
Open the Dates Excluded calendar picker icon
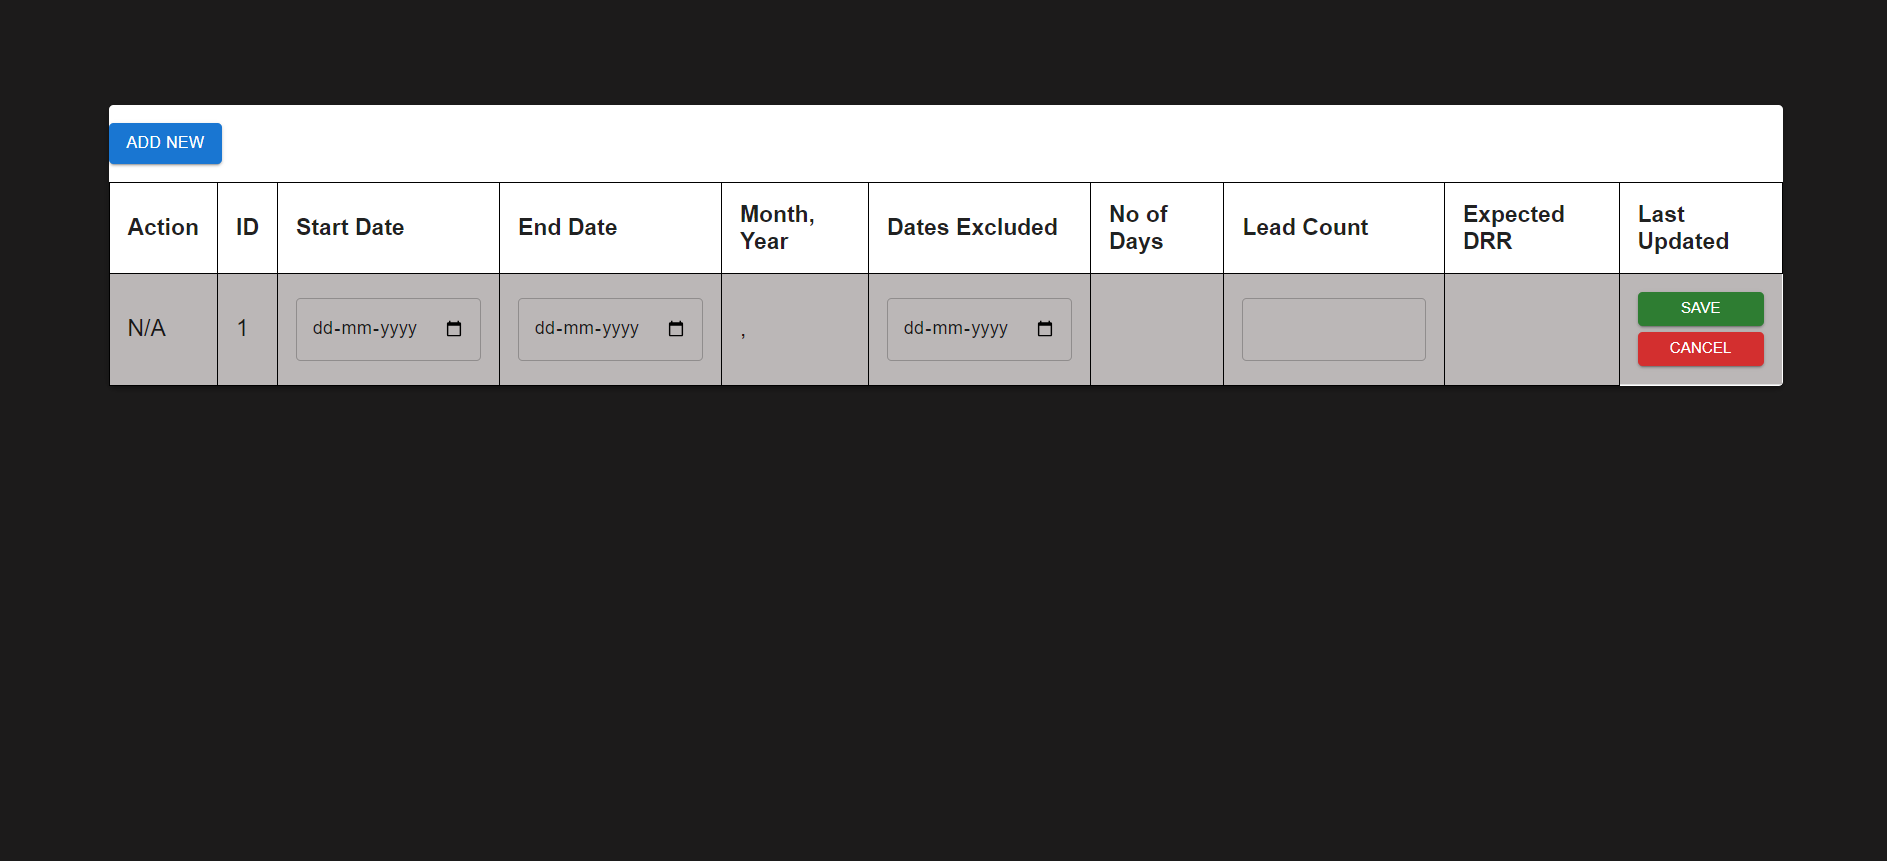pos(1046,328)
